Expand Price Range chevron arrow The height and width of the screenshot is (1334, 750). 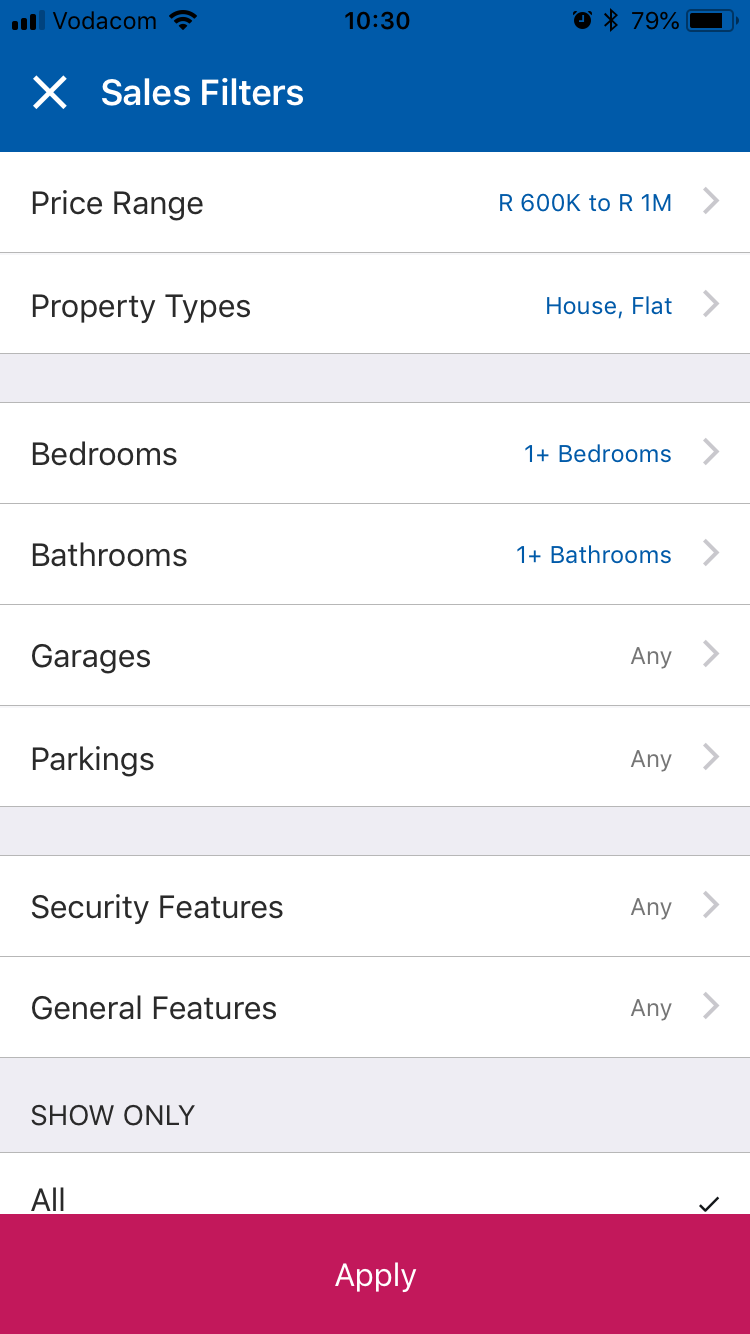pyautogui.click(x=711, y=202)
